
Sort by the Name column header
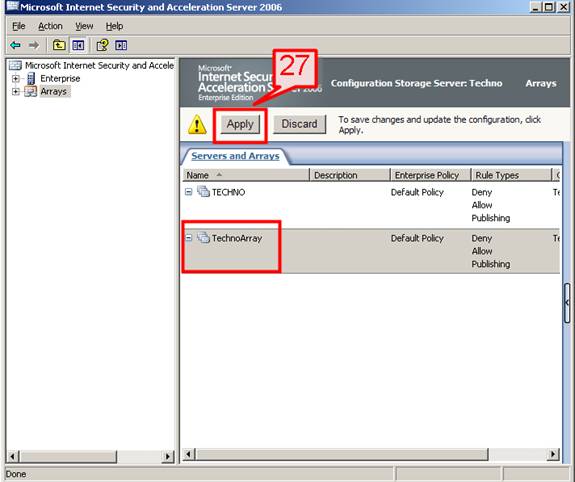tap(246, 175)
